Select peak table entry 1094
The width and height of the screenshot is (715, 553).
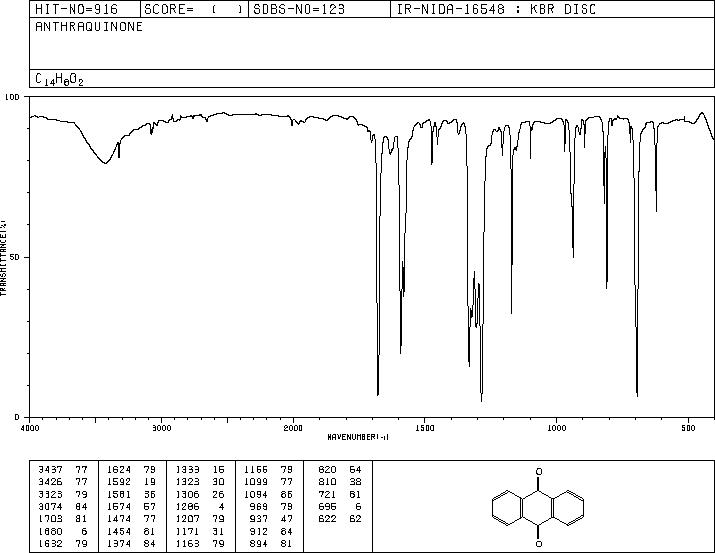pos(256,494)
